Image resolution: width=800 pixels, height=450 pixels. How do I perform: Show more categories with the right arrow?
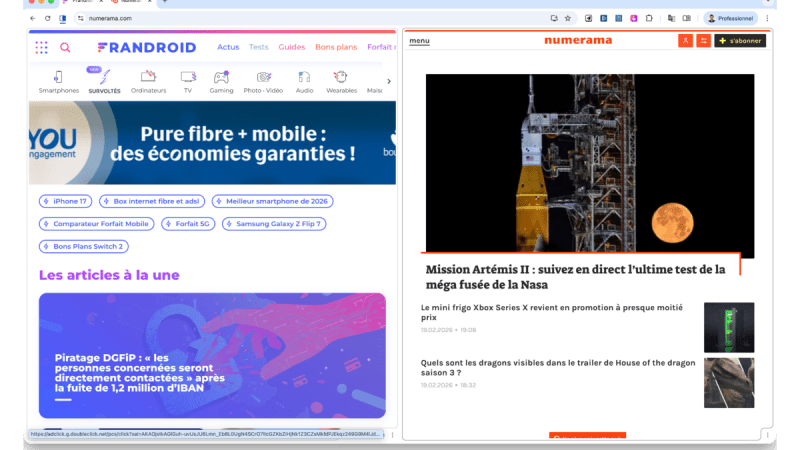(x=389, y=81)
